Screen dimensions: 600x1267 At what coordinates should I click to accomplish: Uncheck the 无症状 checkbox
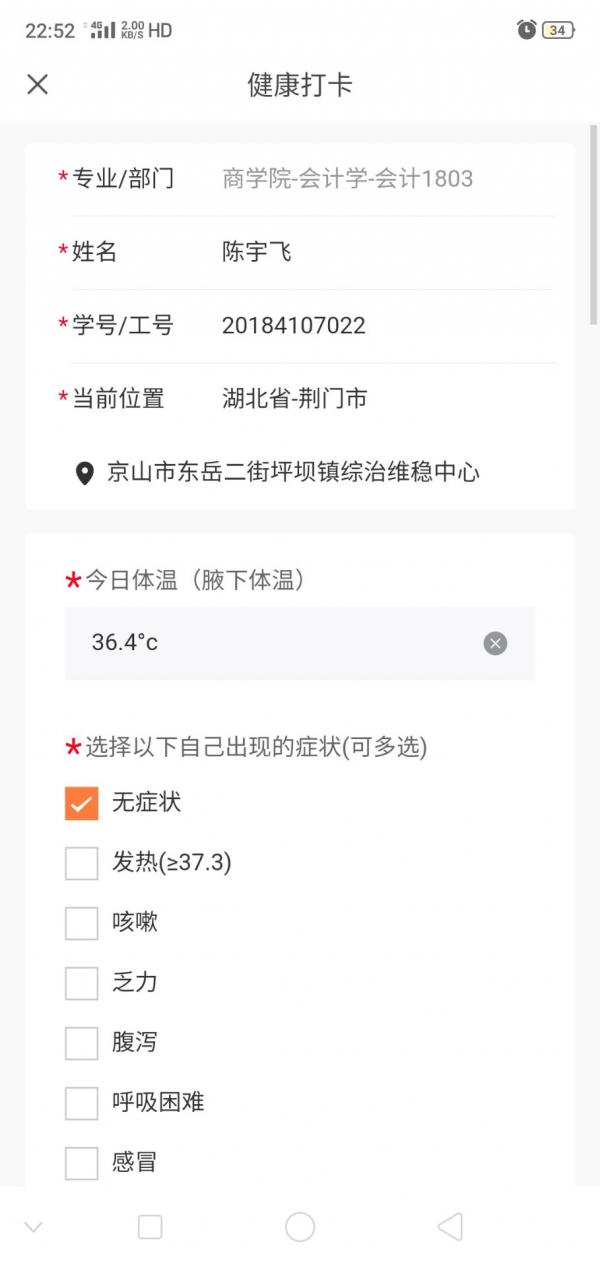point(82,803)
